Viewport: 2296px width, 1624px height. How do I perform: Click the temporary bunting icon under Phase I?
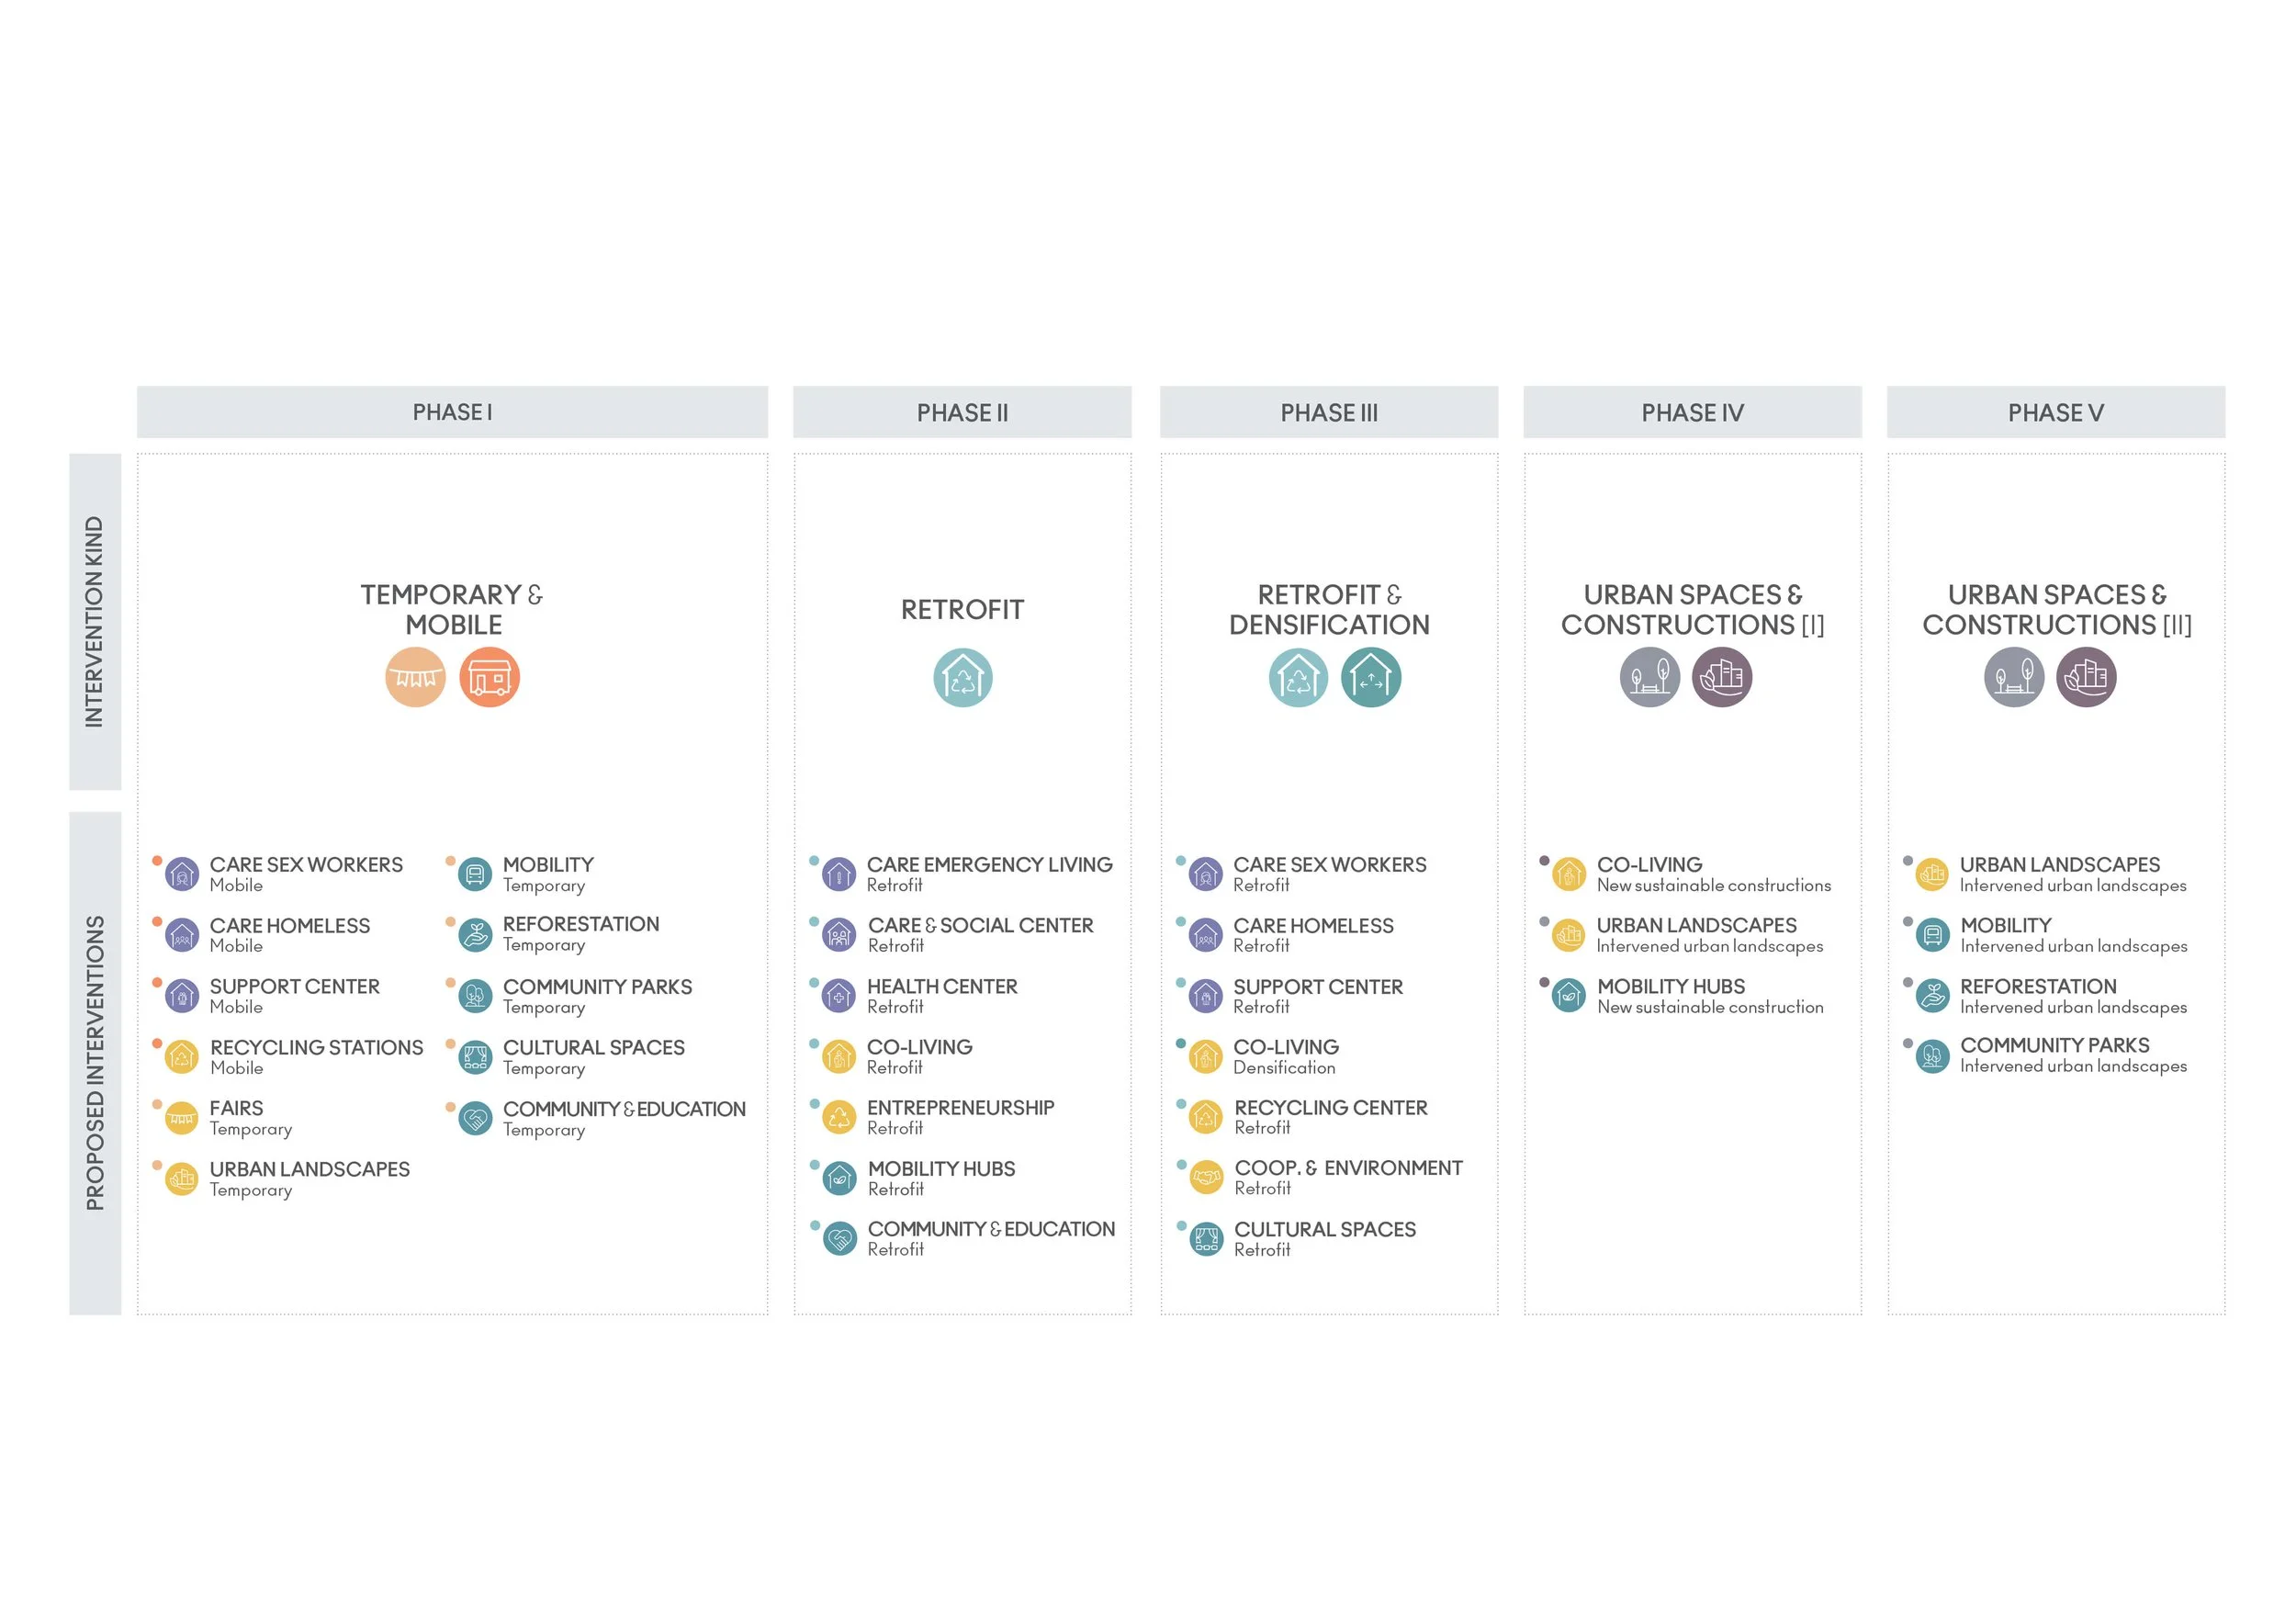415,677
